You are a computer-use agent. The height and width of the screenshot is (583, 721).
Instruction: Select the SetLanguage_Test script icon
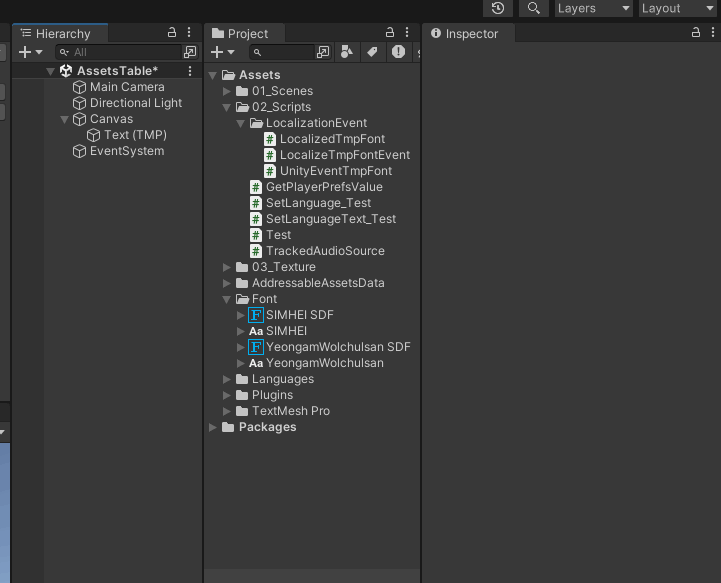pyautogui.click(x=256, y=203)
